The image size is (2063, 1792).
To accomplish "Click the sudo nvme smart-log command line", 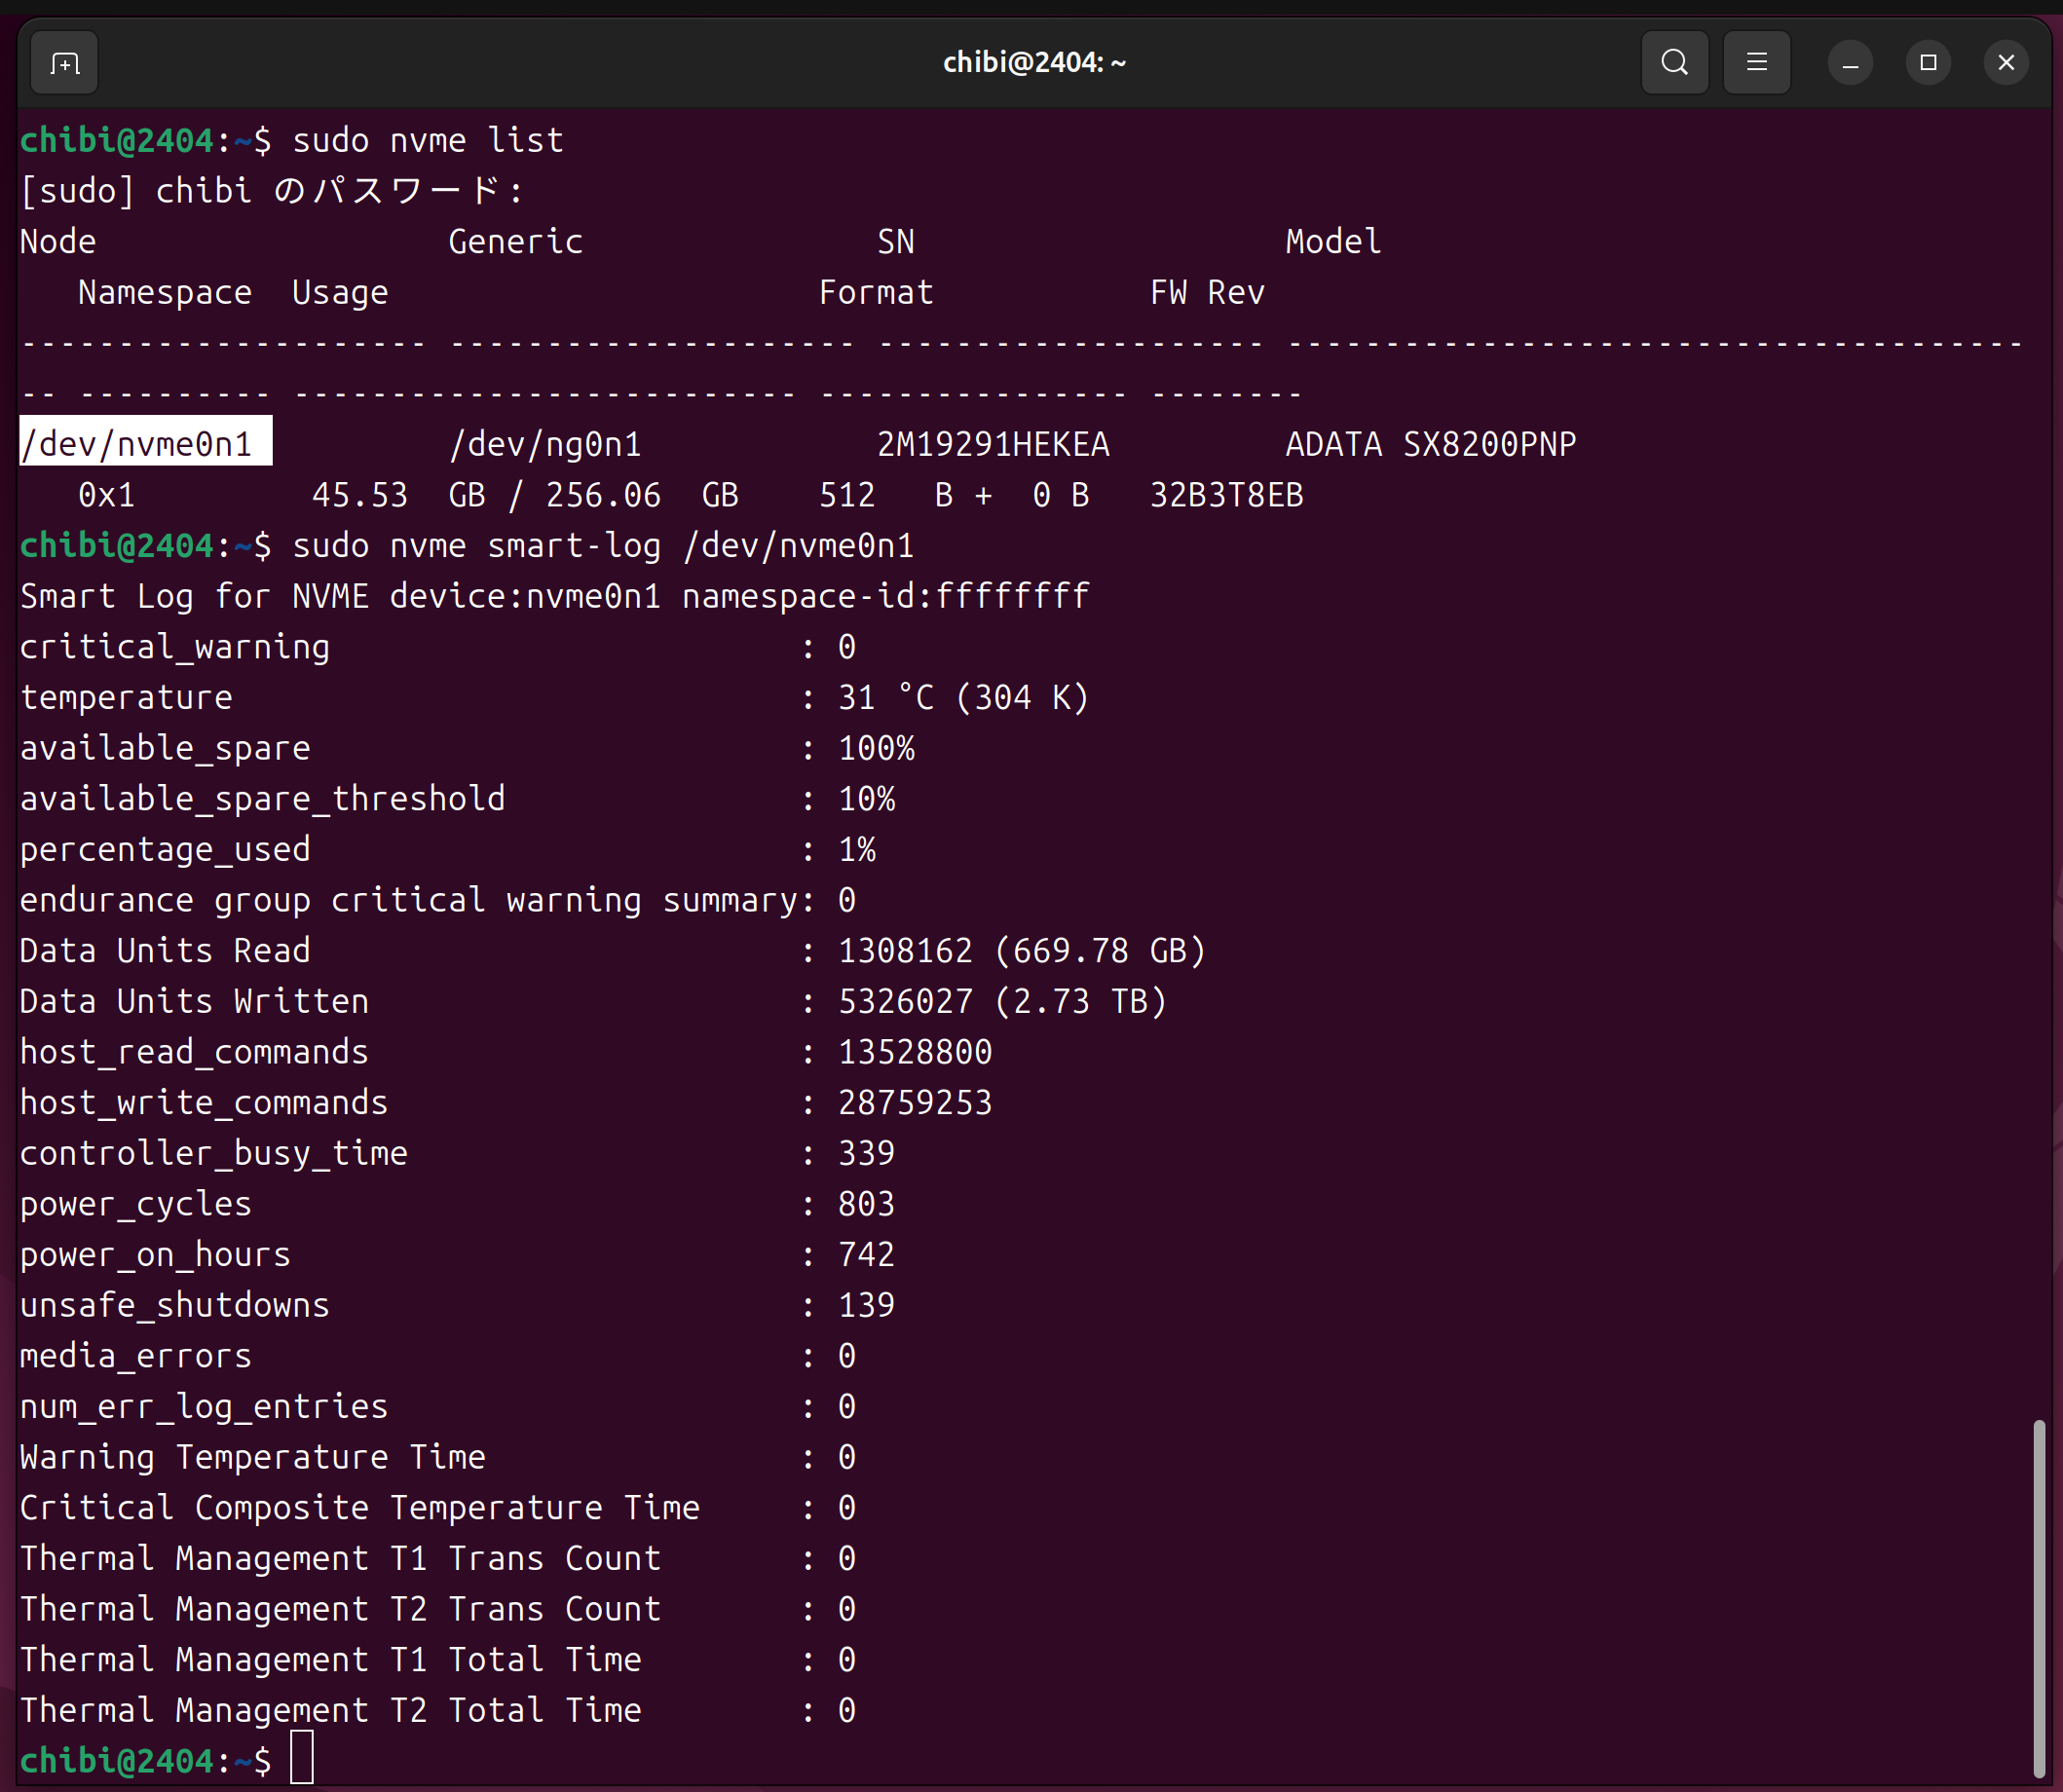I will [x=602, y=546].
